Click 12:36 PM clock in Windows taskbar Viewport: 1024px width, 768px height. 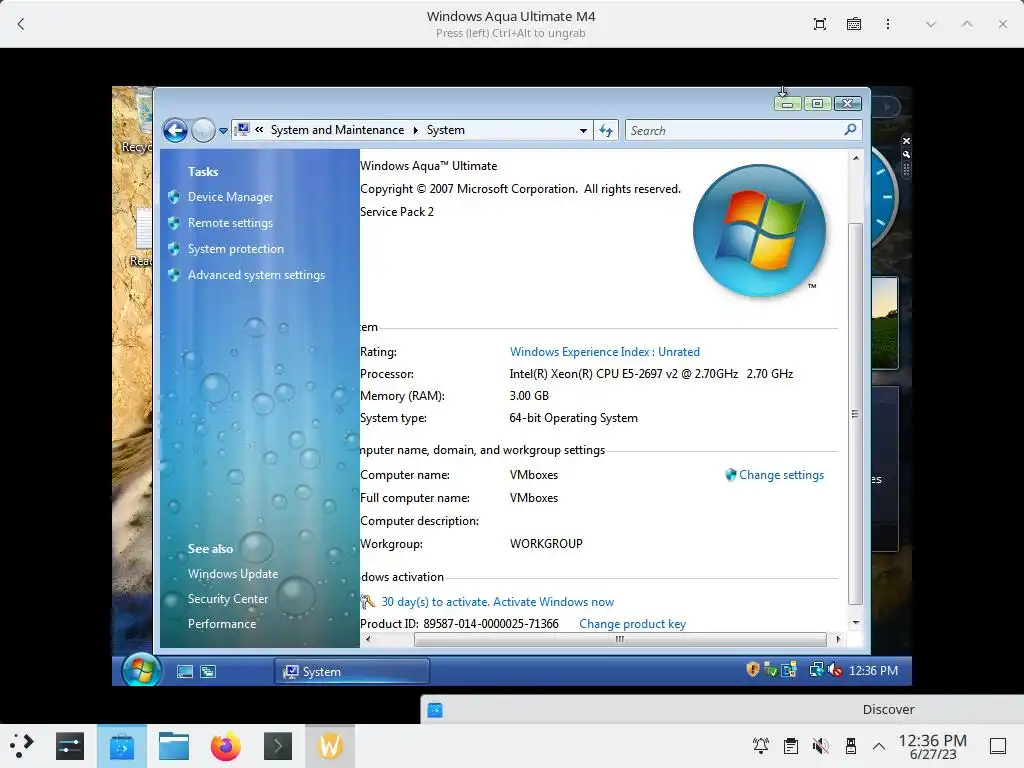point(873,671)
